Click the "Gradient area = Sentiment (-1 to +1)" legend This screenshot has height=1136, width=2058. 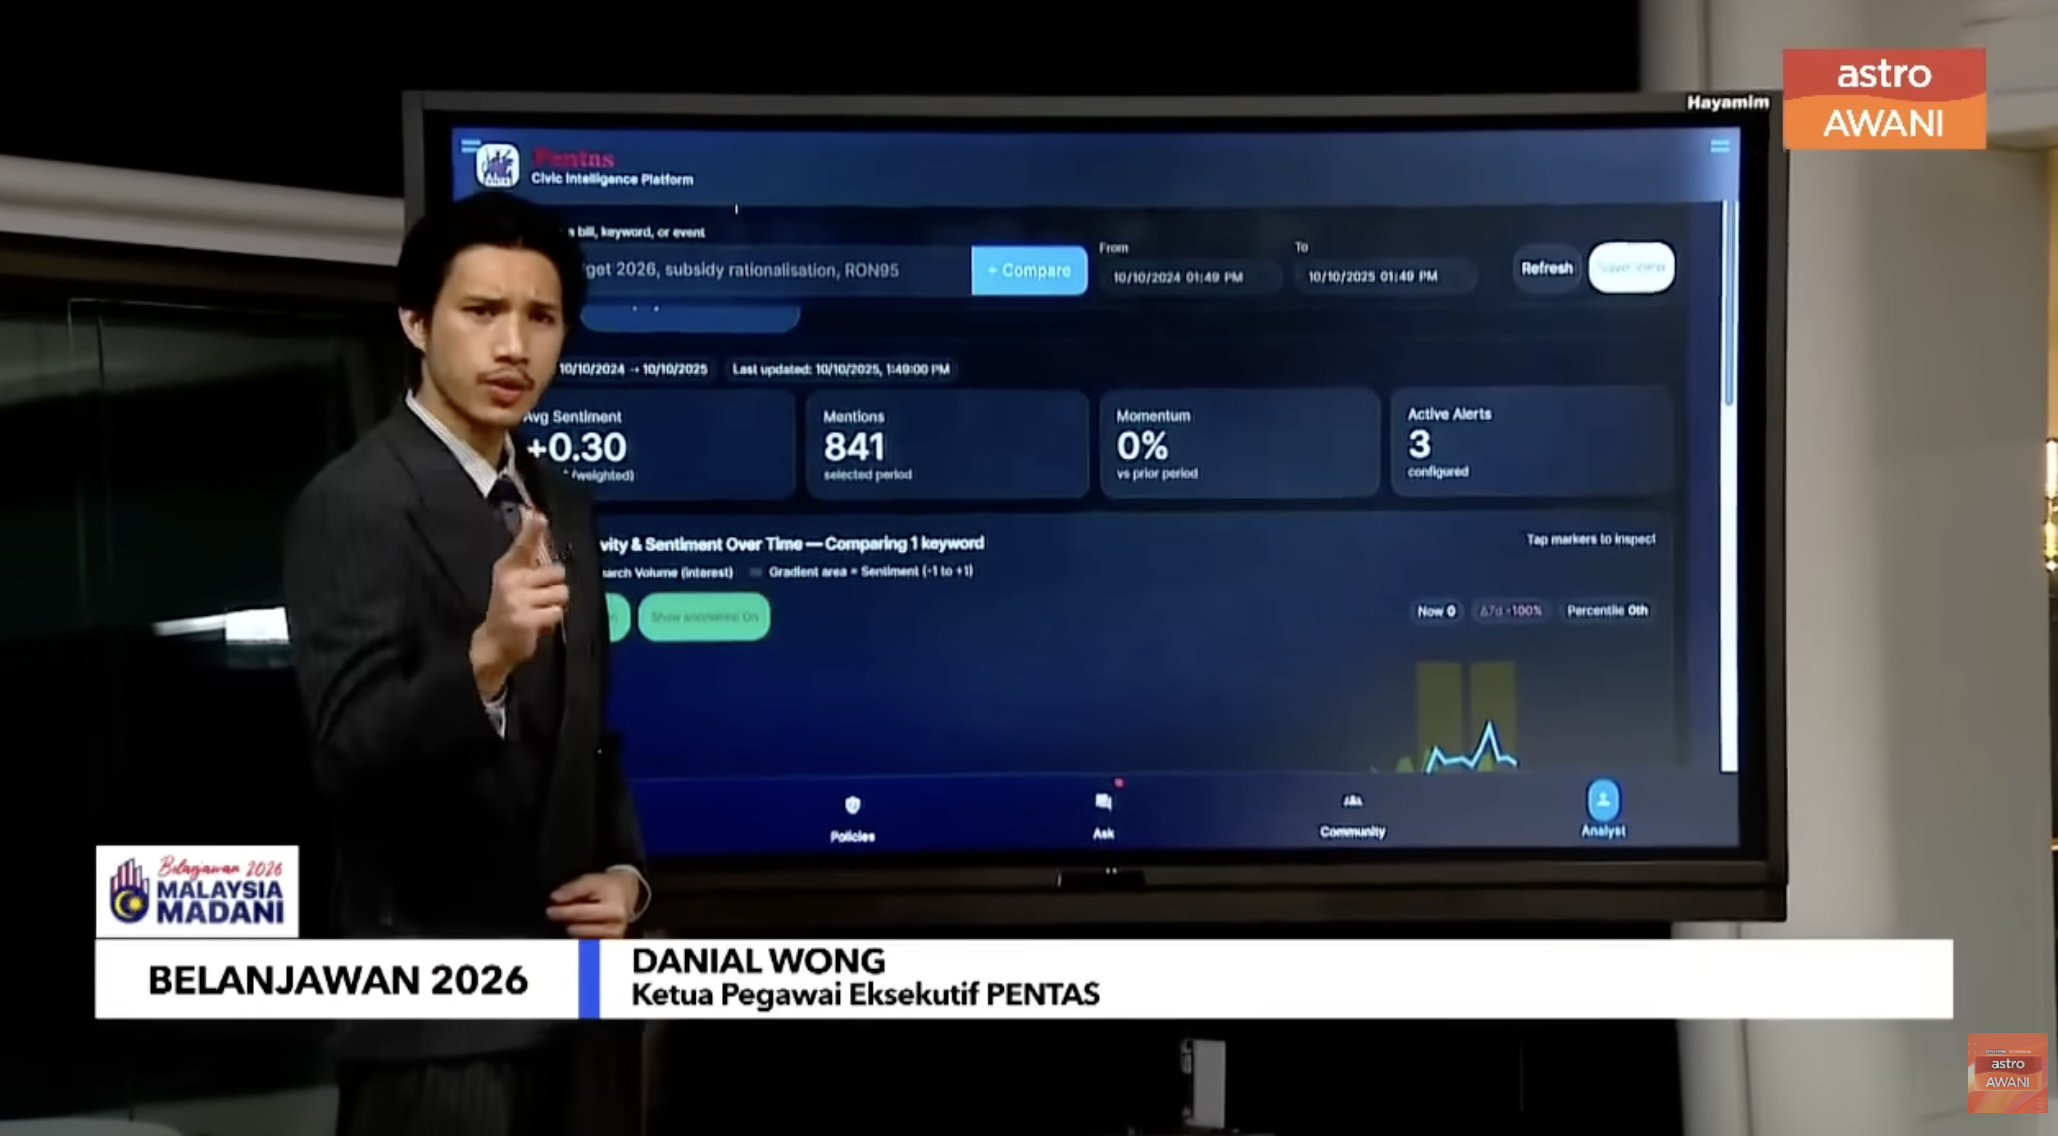pos(870,571)
